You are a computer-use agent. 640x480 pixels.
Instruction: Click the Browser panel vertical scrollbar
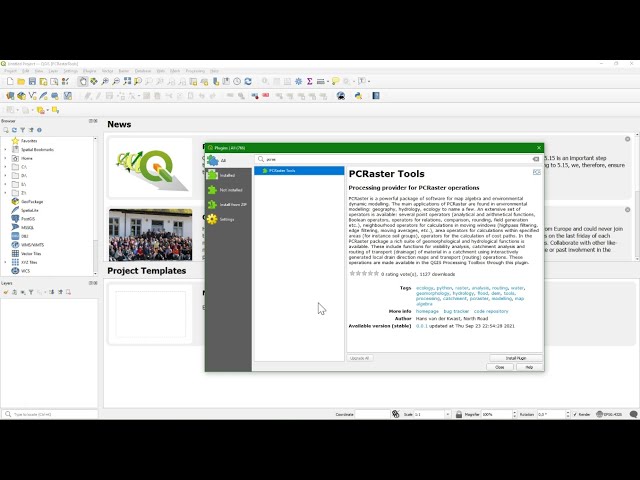point(96,206)
